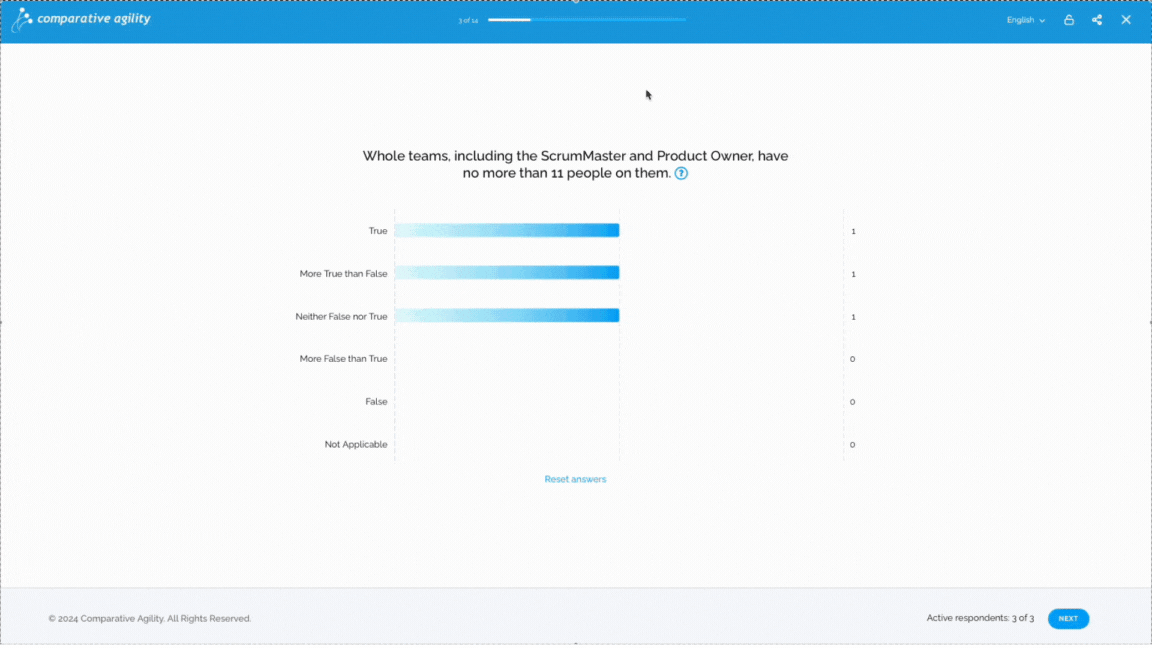The image size is (1152, 648).
Task: Click the language dropdown chevron arrow
Action: pos(1042,21)
